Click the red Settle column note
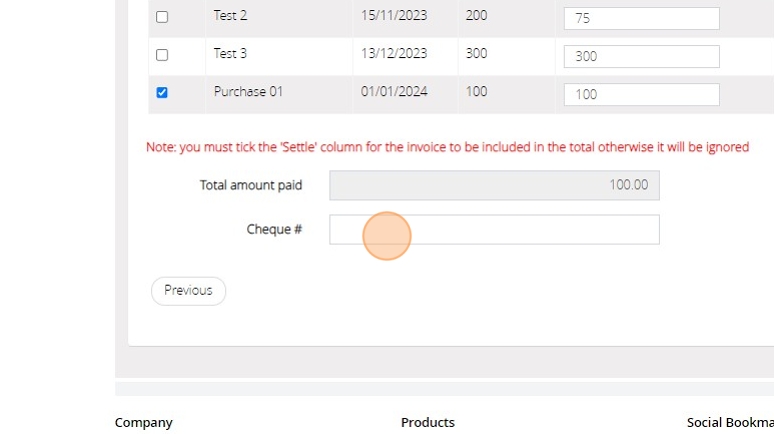774x434 pixels. [x=447, y=147]
